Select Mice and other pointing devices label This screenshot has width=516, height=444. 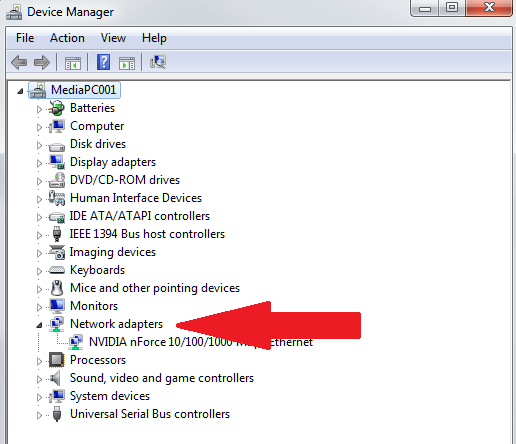155,288
